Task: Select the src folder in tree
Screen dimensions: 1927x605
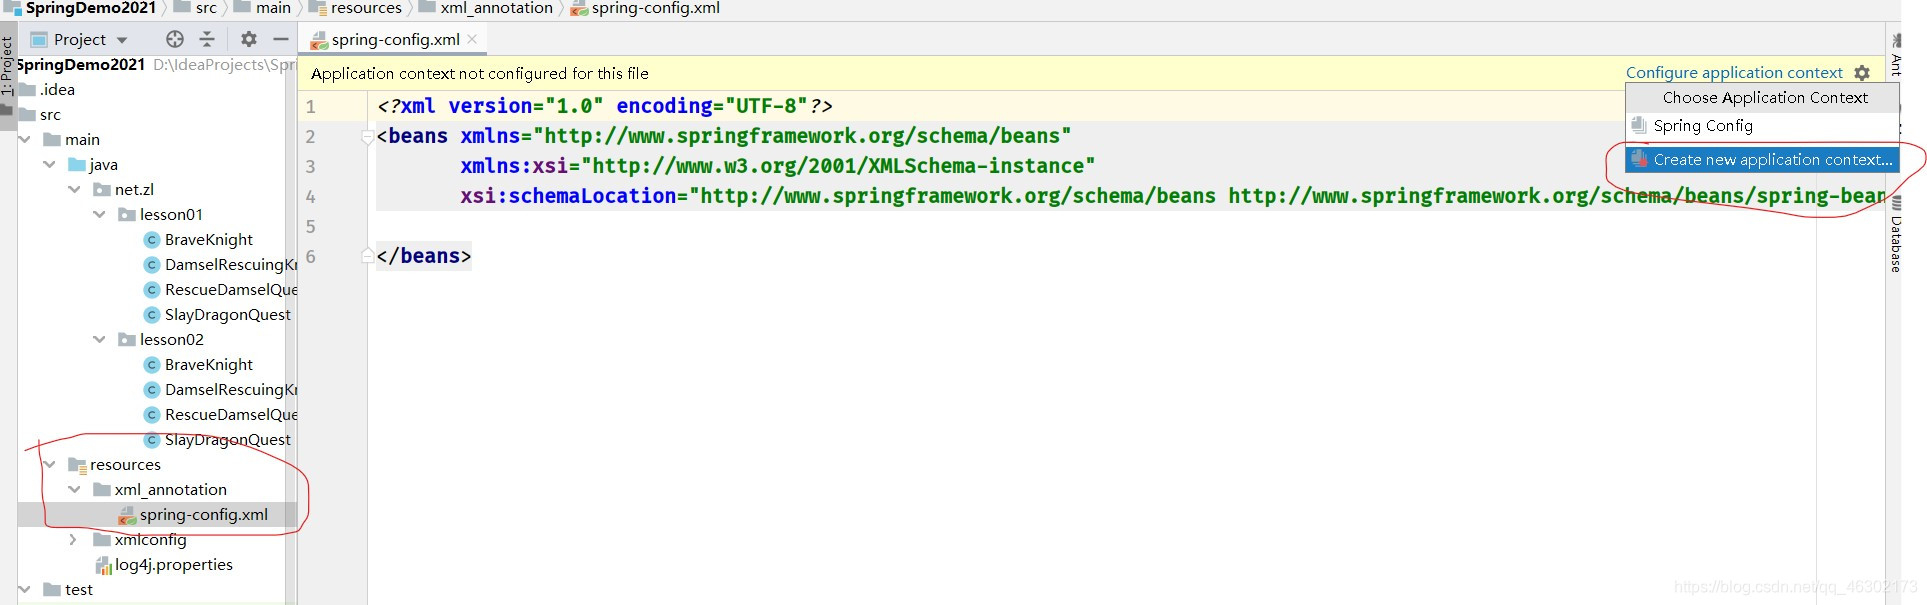Action: [x=50, y=115]
